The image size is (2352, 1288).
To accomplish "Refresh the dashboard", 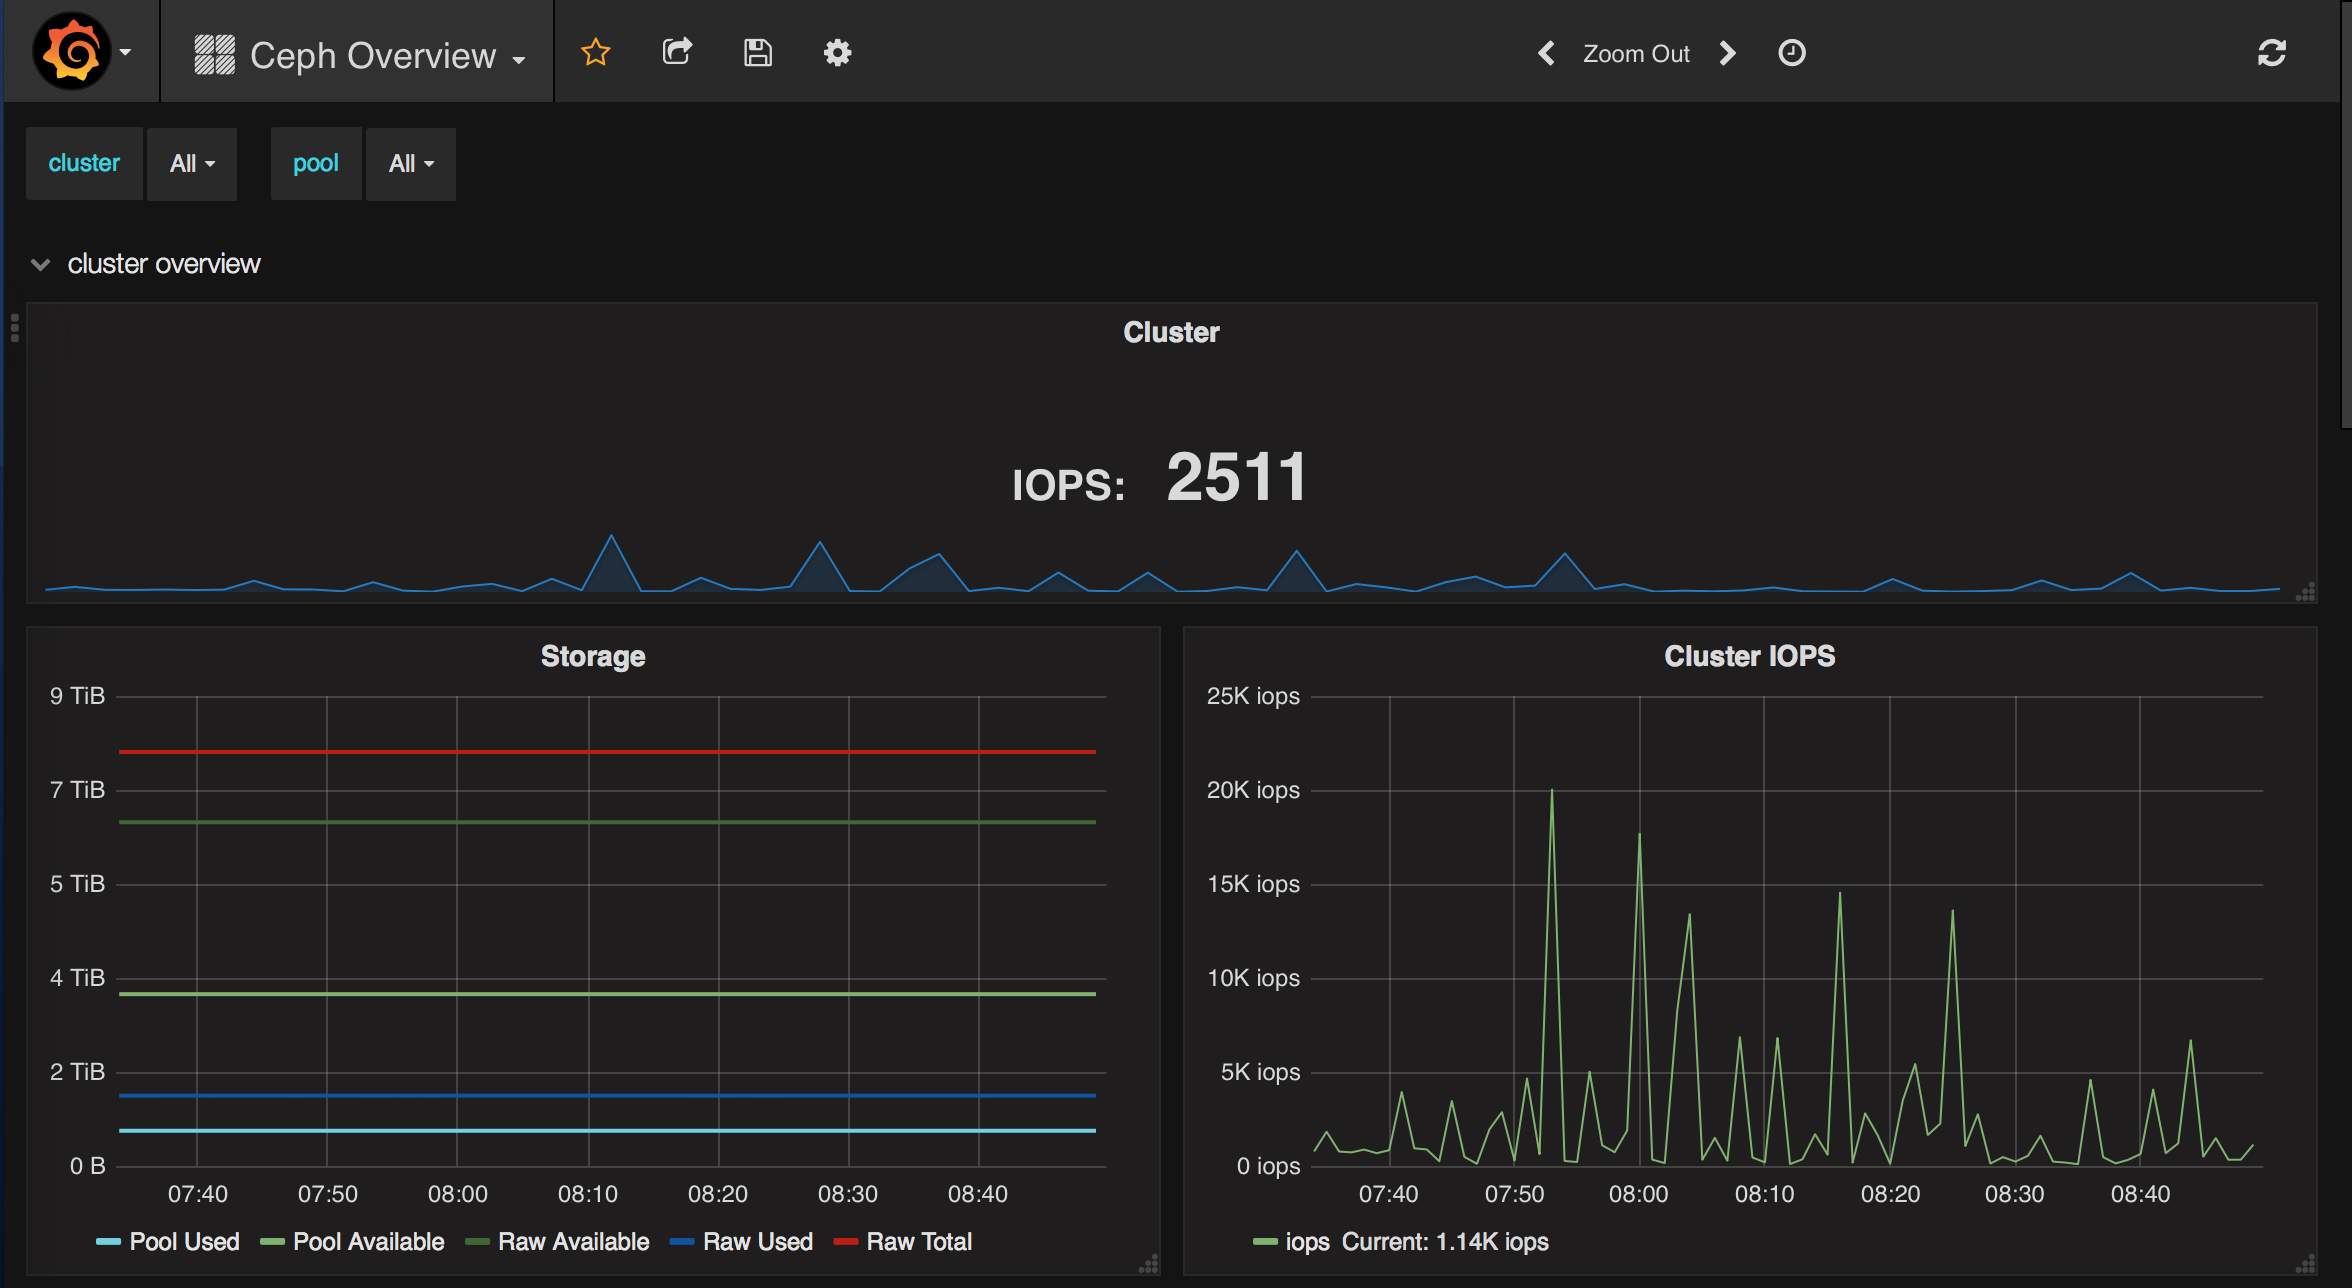I will [x=2272, y=53].
